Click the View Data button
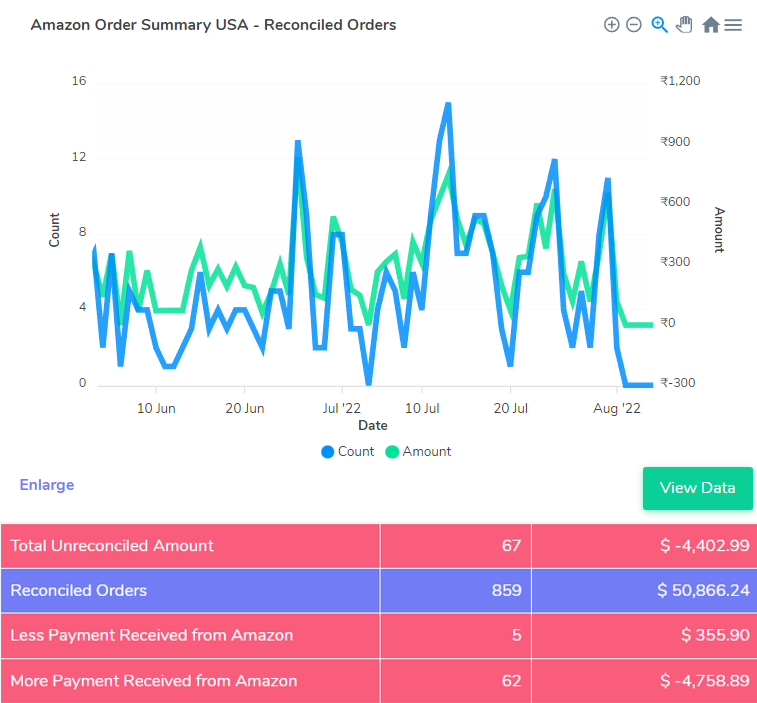The image size is (757, 703). tap(698, 488)
